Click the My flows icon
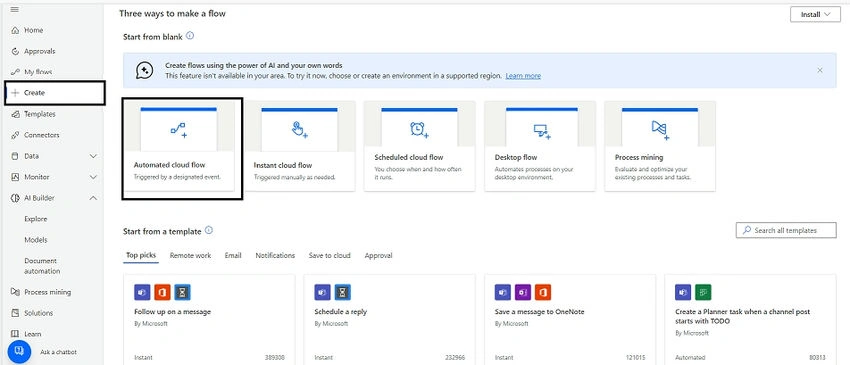850x365 pixels. coord(15,72)
